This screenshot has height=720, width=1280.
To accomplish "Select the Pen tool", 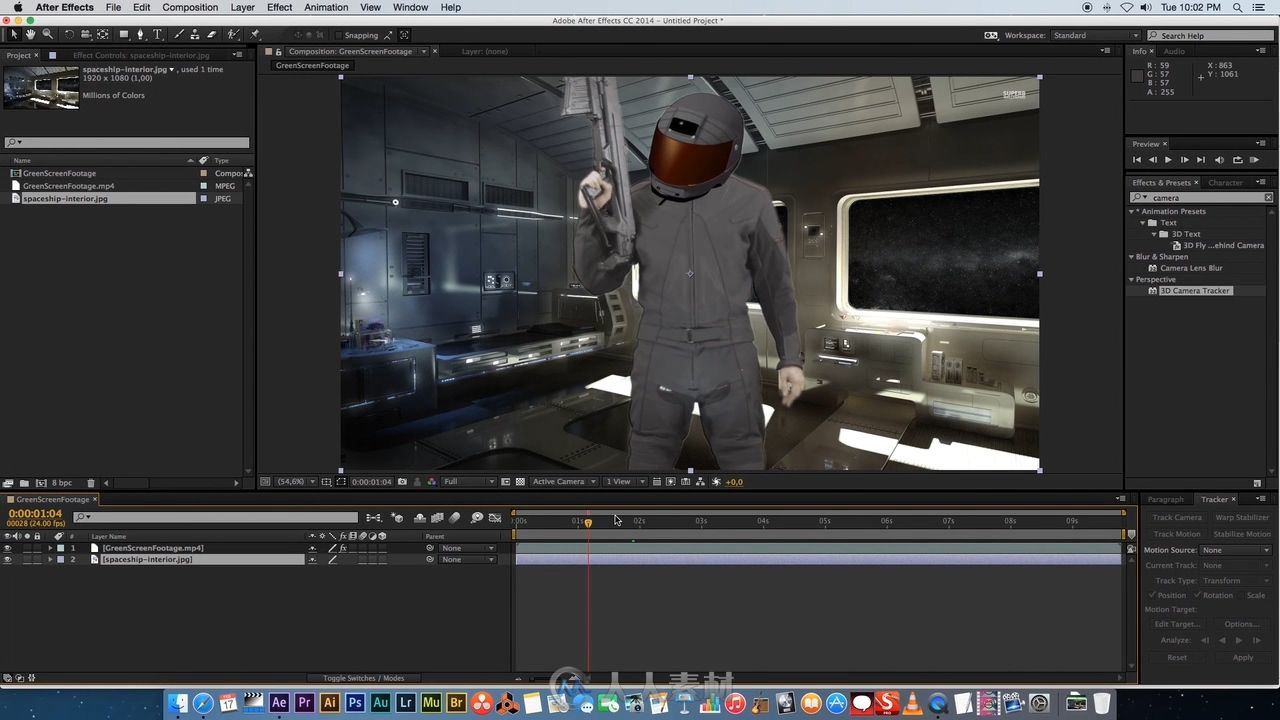I will coord(141,34).
